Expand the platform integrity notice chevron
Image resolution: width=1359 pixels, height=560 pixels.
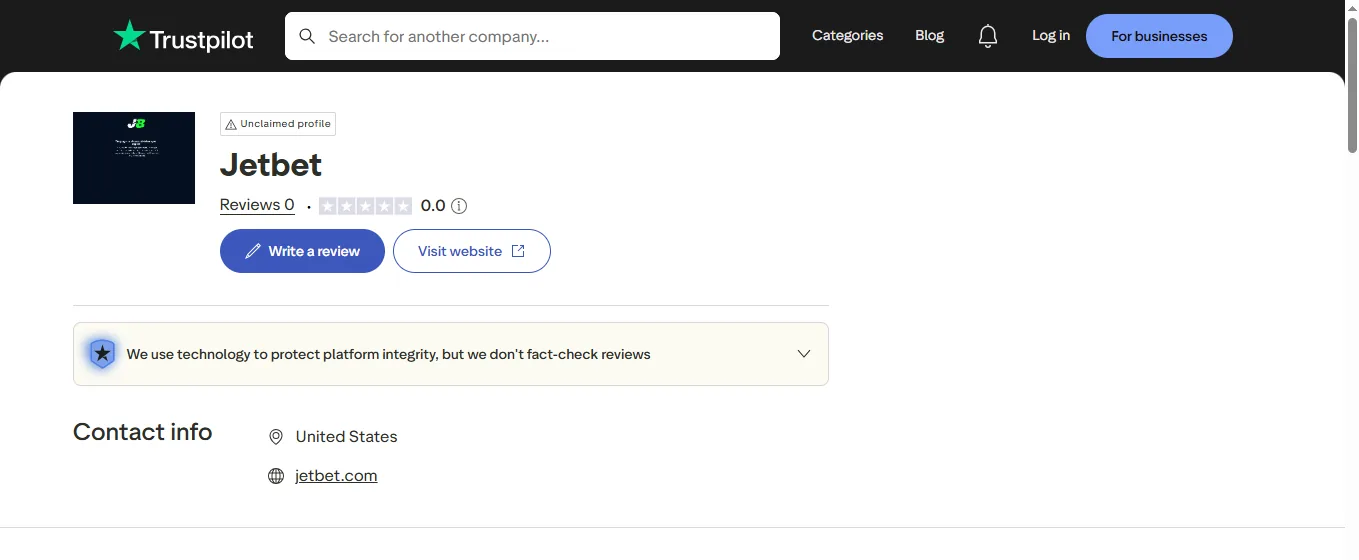tap(804, 354)
